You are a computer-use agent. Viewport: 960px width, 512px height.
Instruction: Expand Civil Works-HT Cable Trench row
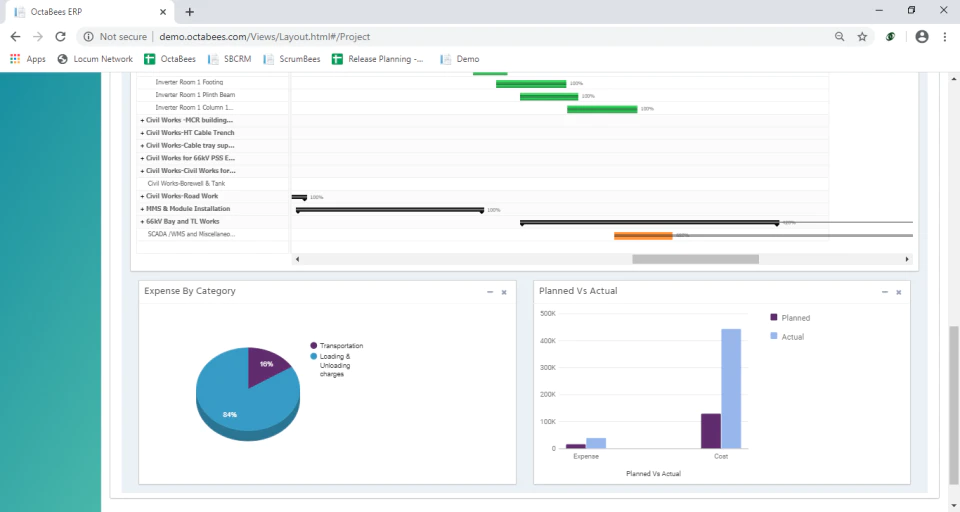142,133
